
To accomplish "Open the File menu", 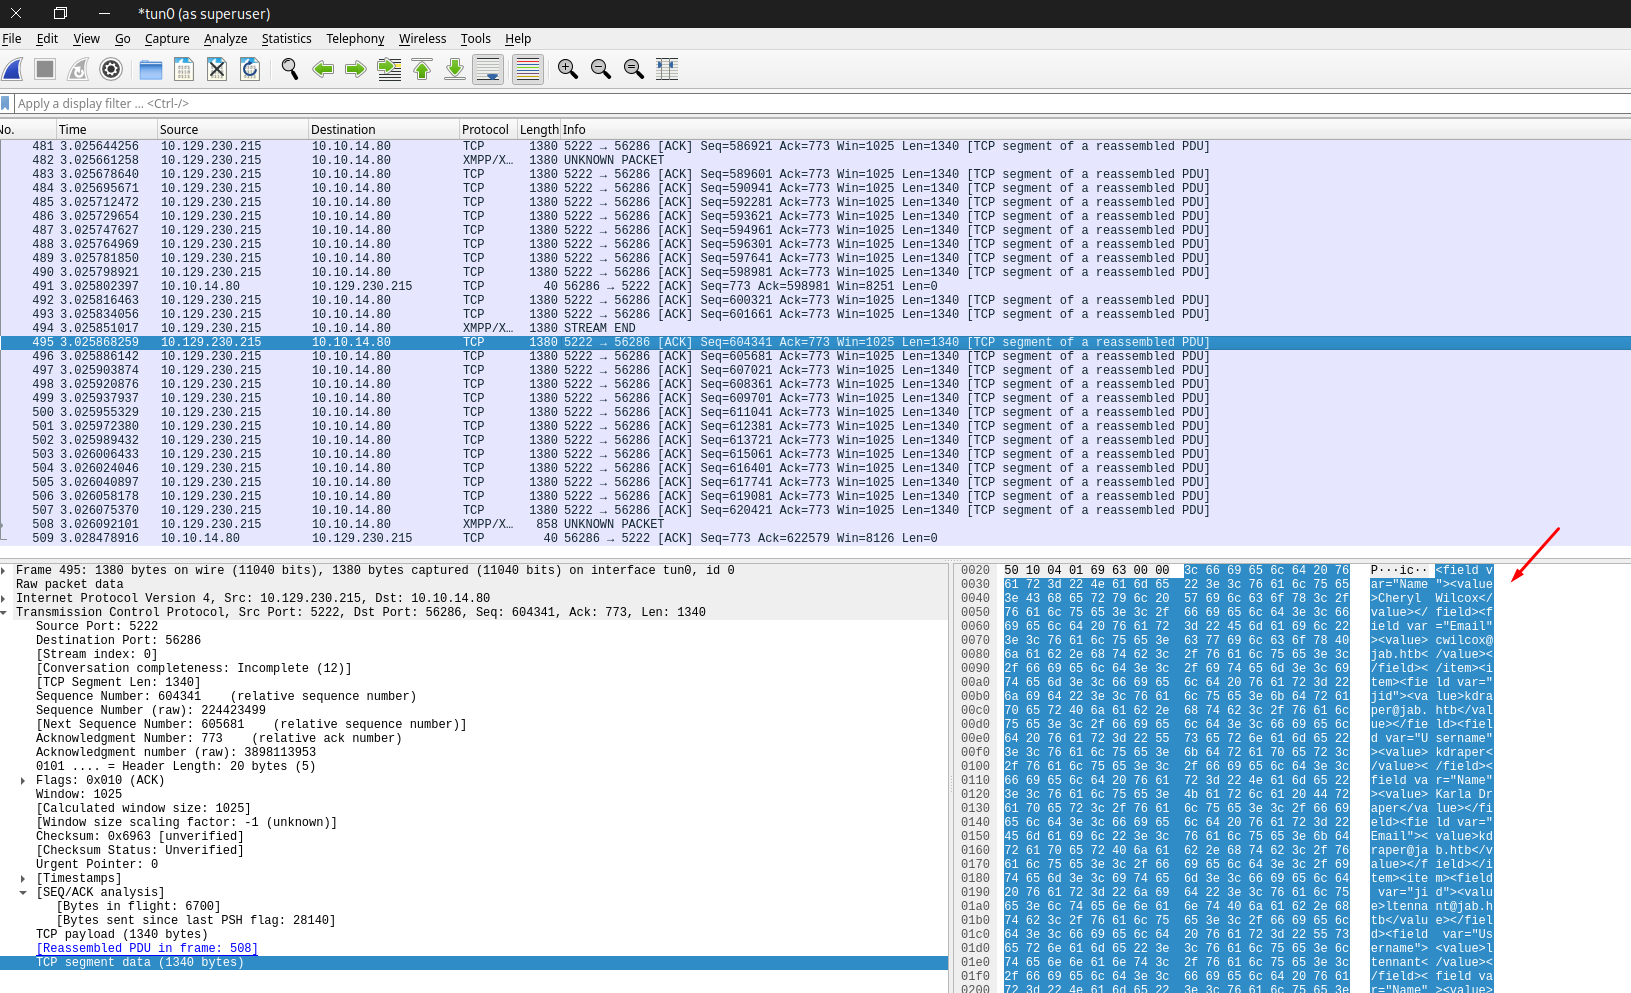I will [x=12, y=39].
